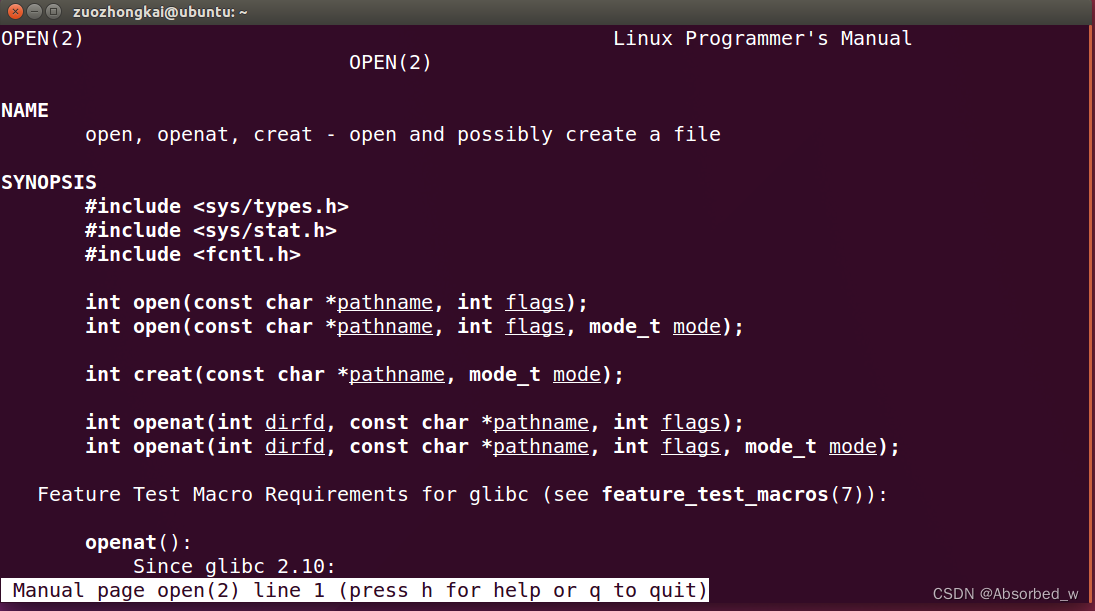The height and width of the screenshot is (611, 1095).
Task: Click the #include <fcntl.h> line
Action: (x=193, y=254)
